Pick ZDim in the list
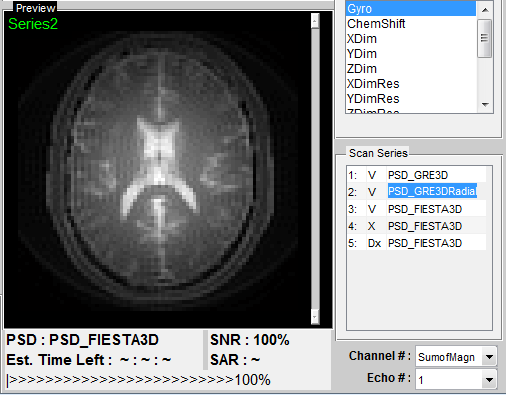Screen dimensions: 506x395 click(x=411, y=69)
